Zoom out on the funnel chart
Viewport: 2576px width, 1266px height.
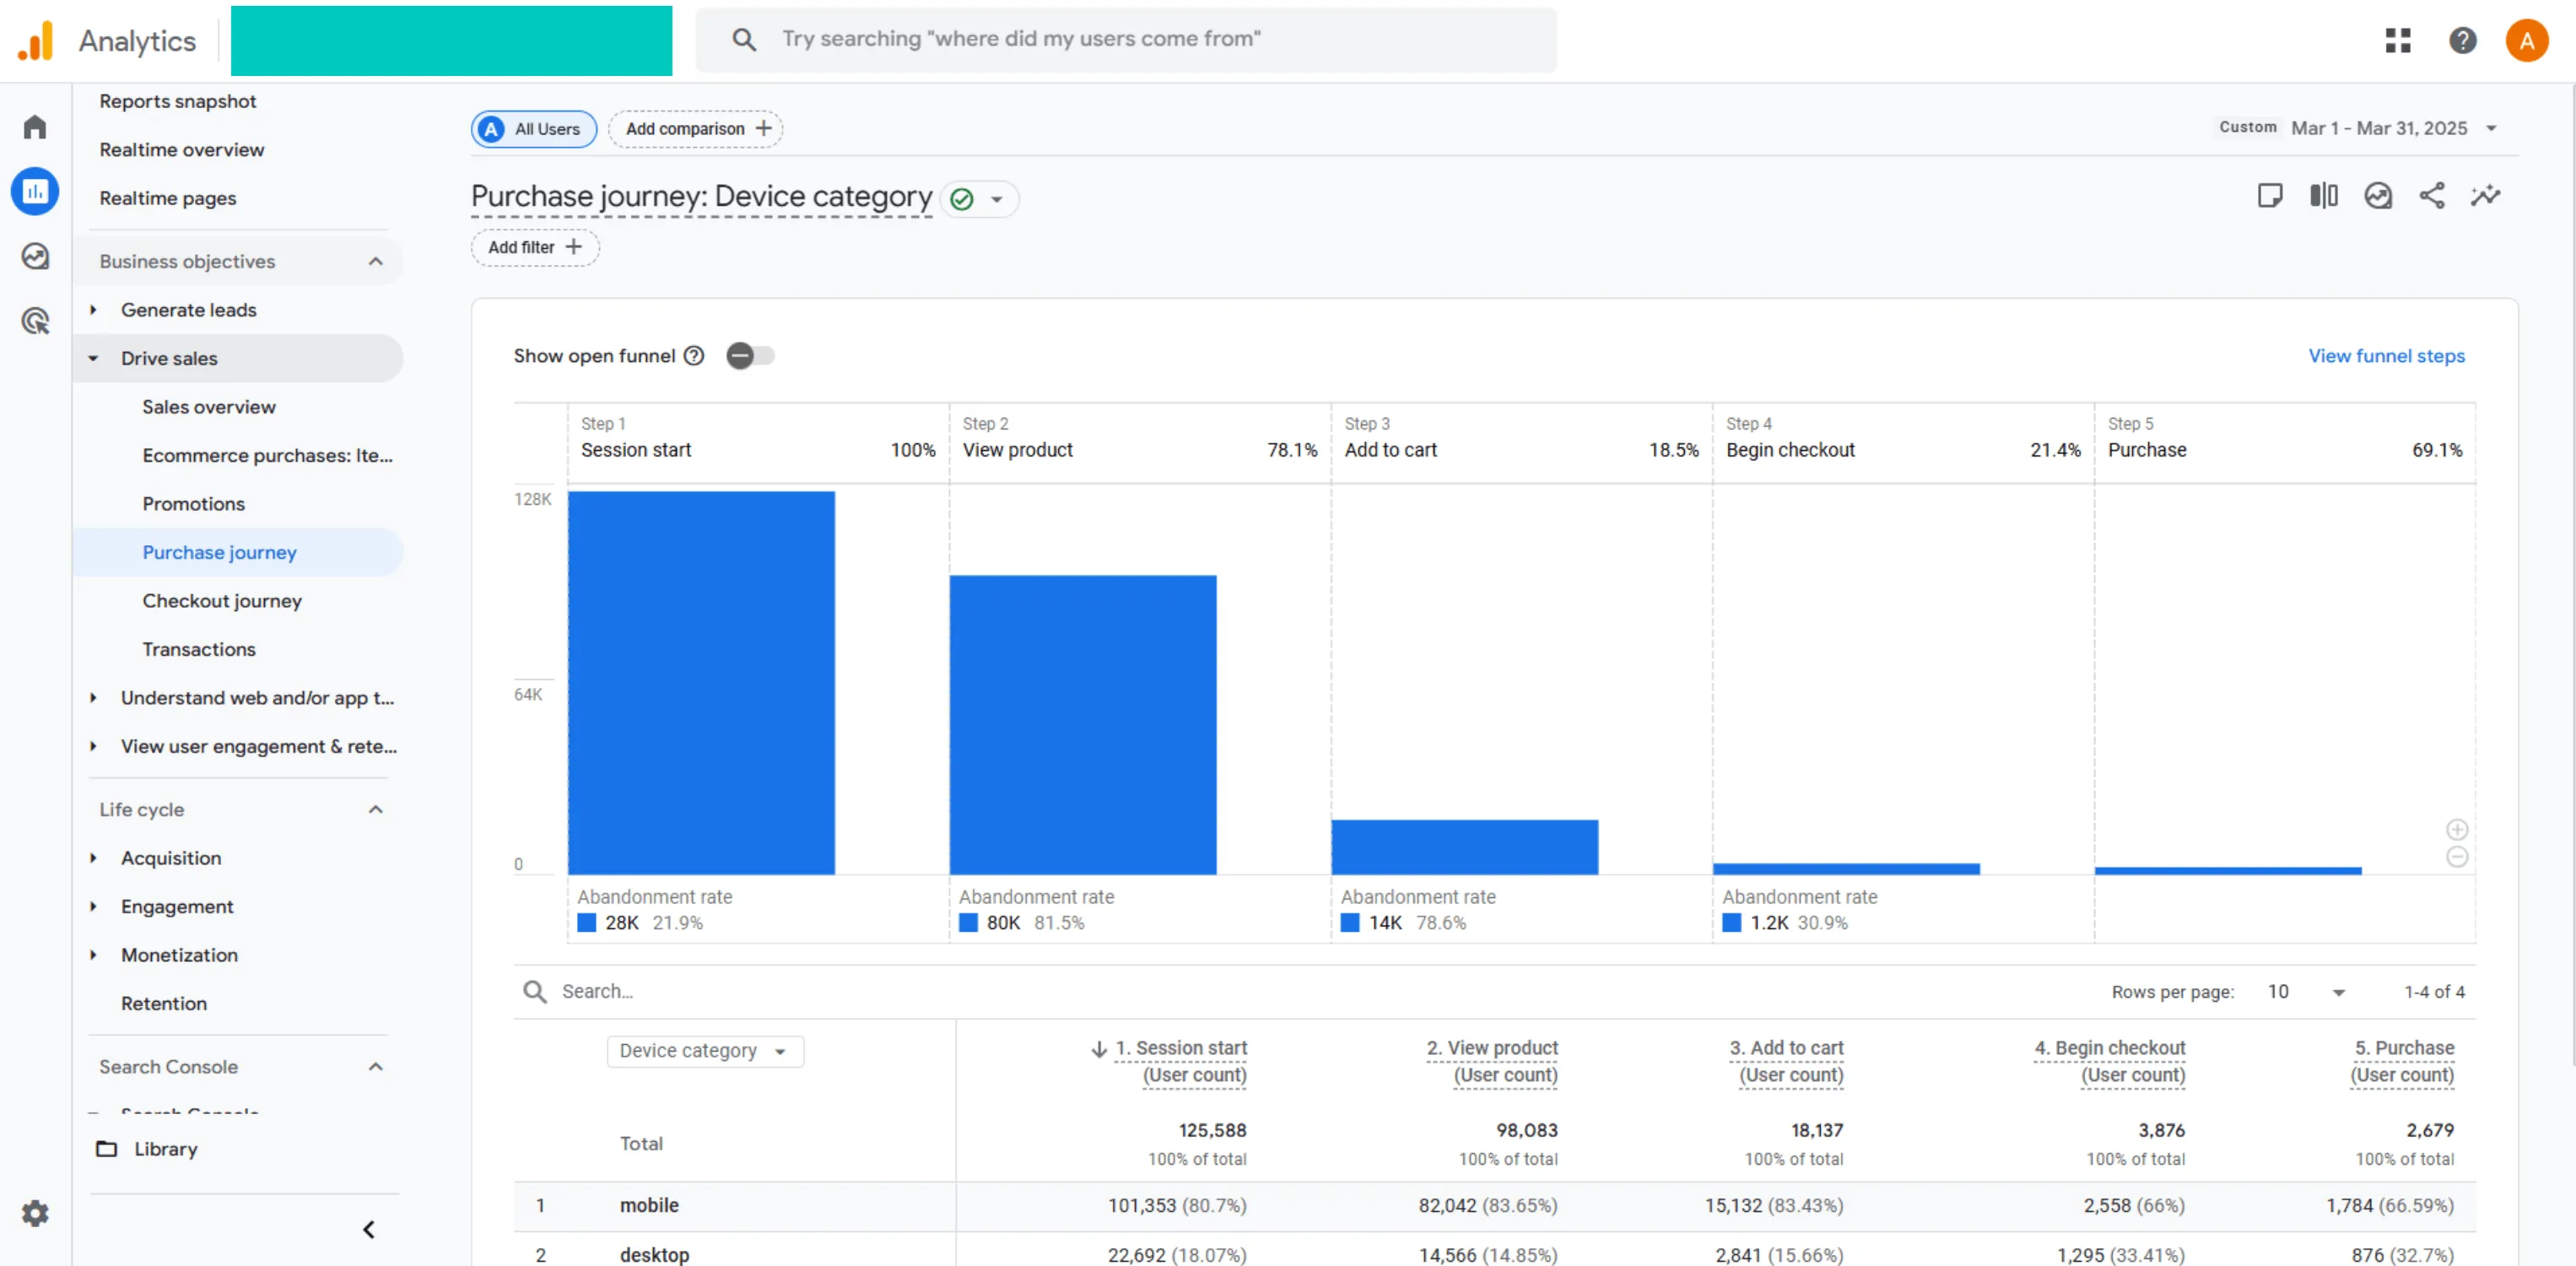(2457, 857)
